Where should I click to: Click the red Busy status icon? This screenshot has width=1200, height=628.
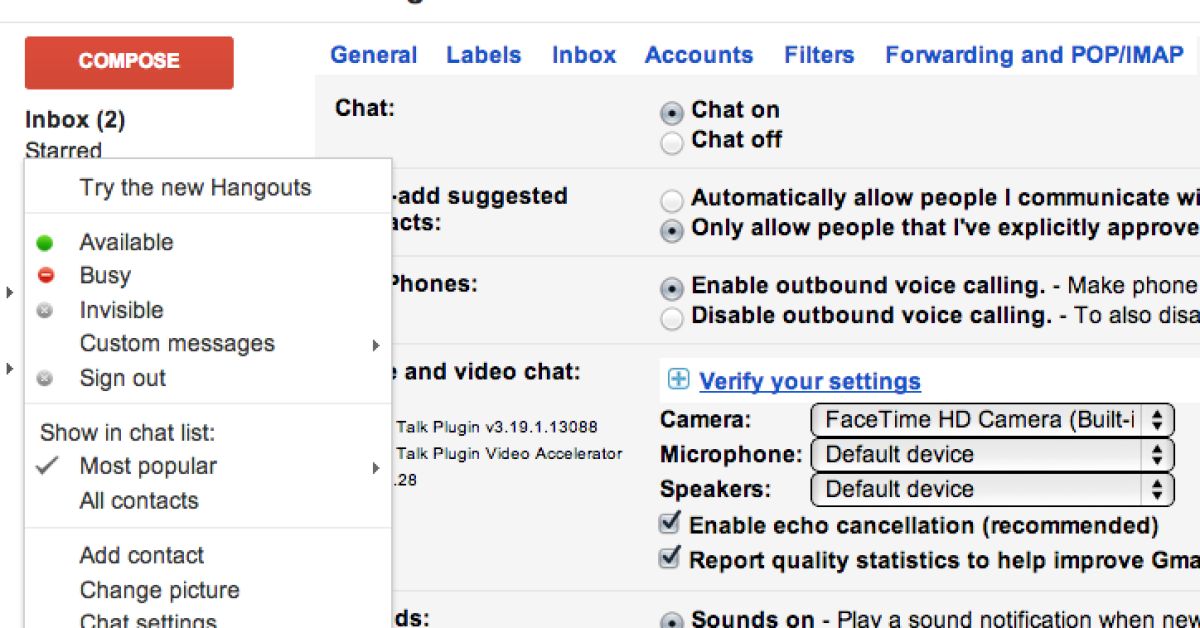[x=44, y=276]
